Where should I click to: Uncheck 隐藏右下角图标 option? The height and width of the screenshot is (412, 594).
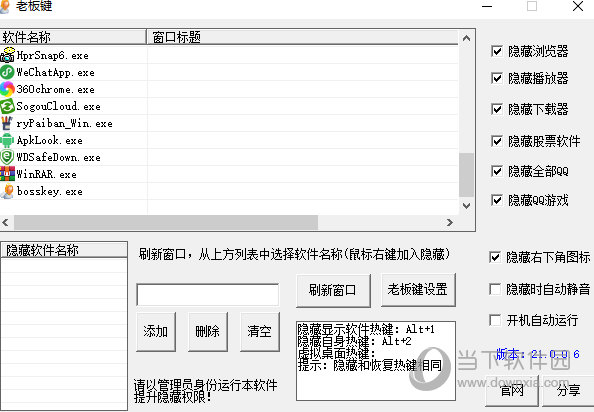click(x=495, y=258)
